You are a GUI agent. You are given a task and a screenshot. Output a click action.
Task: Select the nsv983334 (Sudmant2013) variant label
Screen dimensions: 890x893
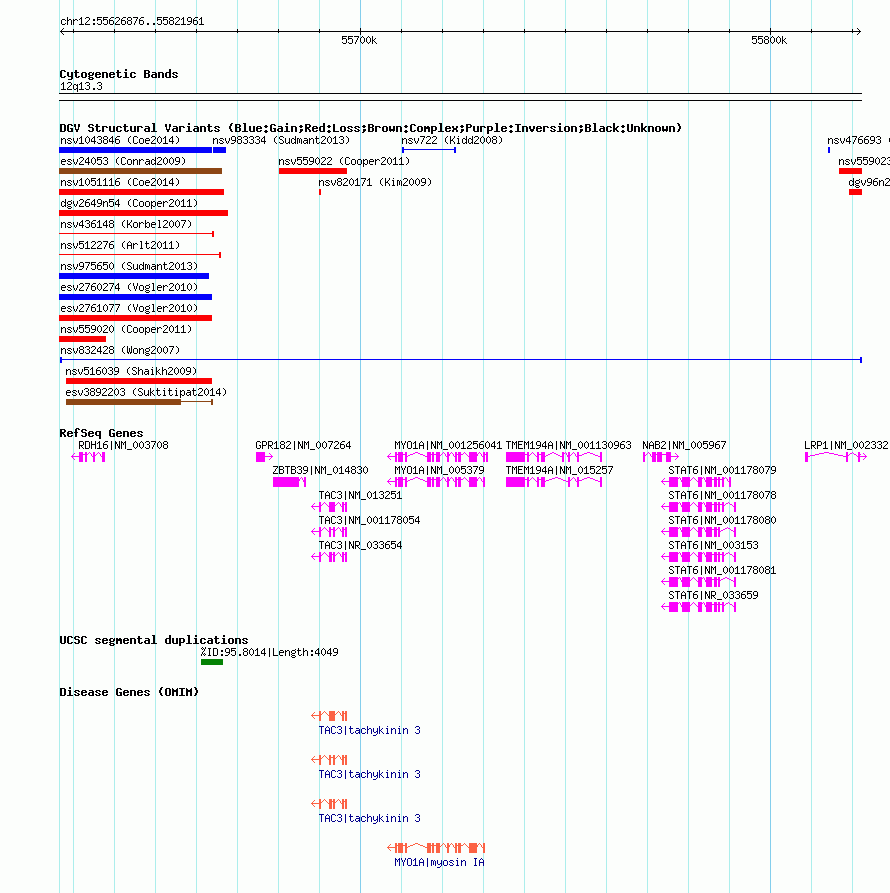[x=281, y=140]
